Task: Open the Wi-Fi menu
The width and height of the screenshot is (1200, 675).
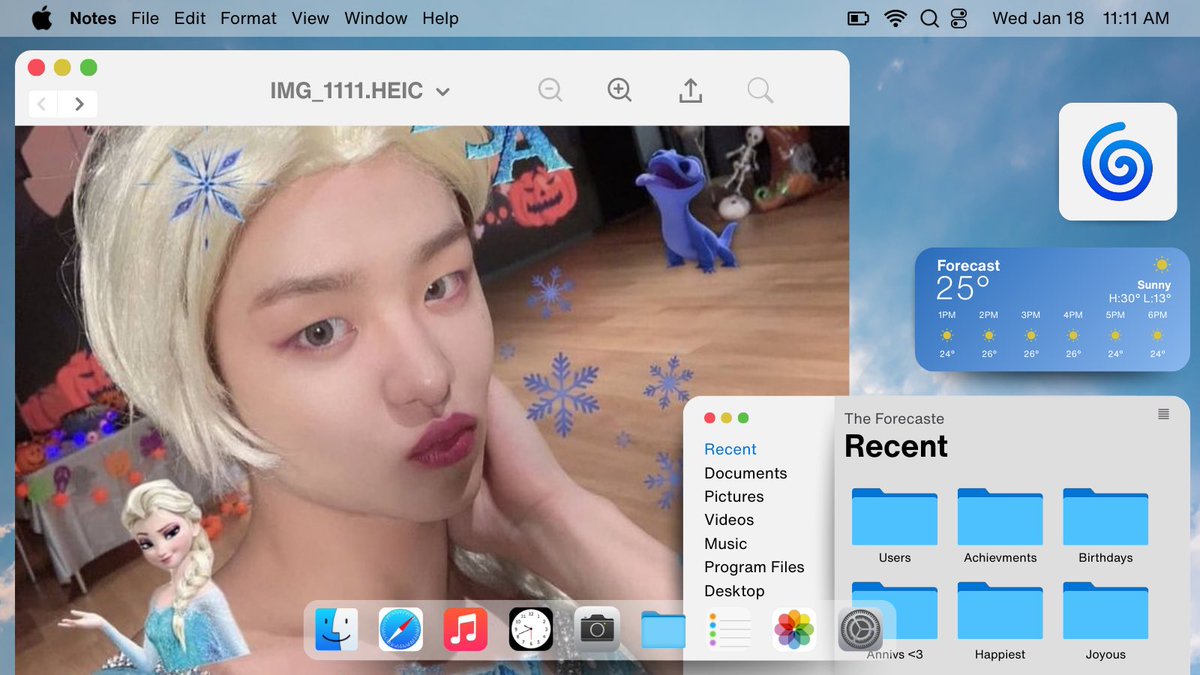Action: point(895,18)
